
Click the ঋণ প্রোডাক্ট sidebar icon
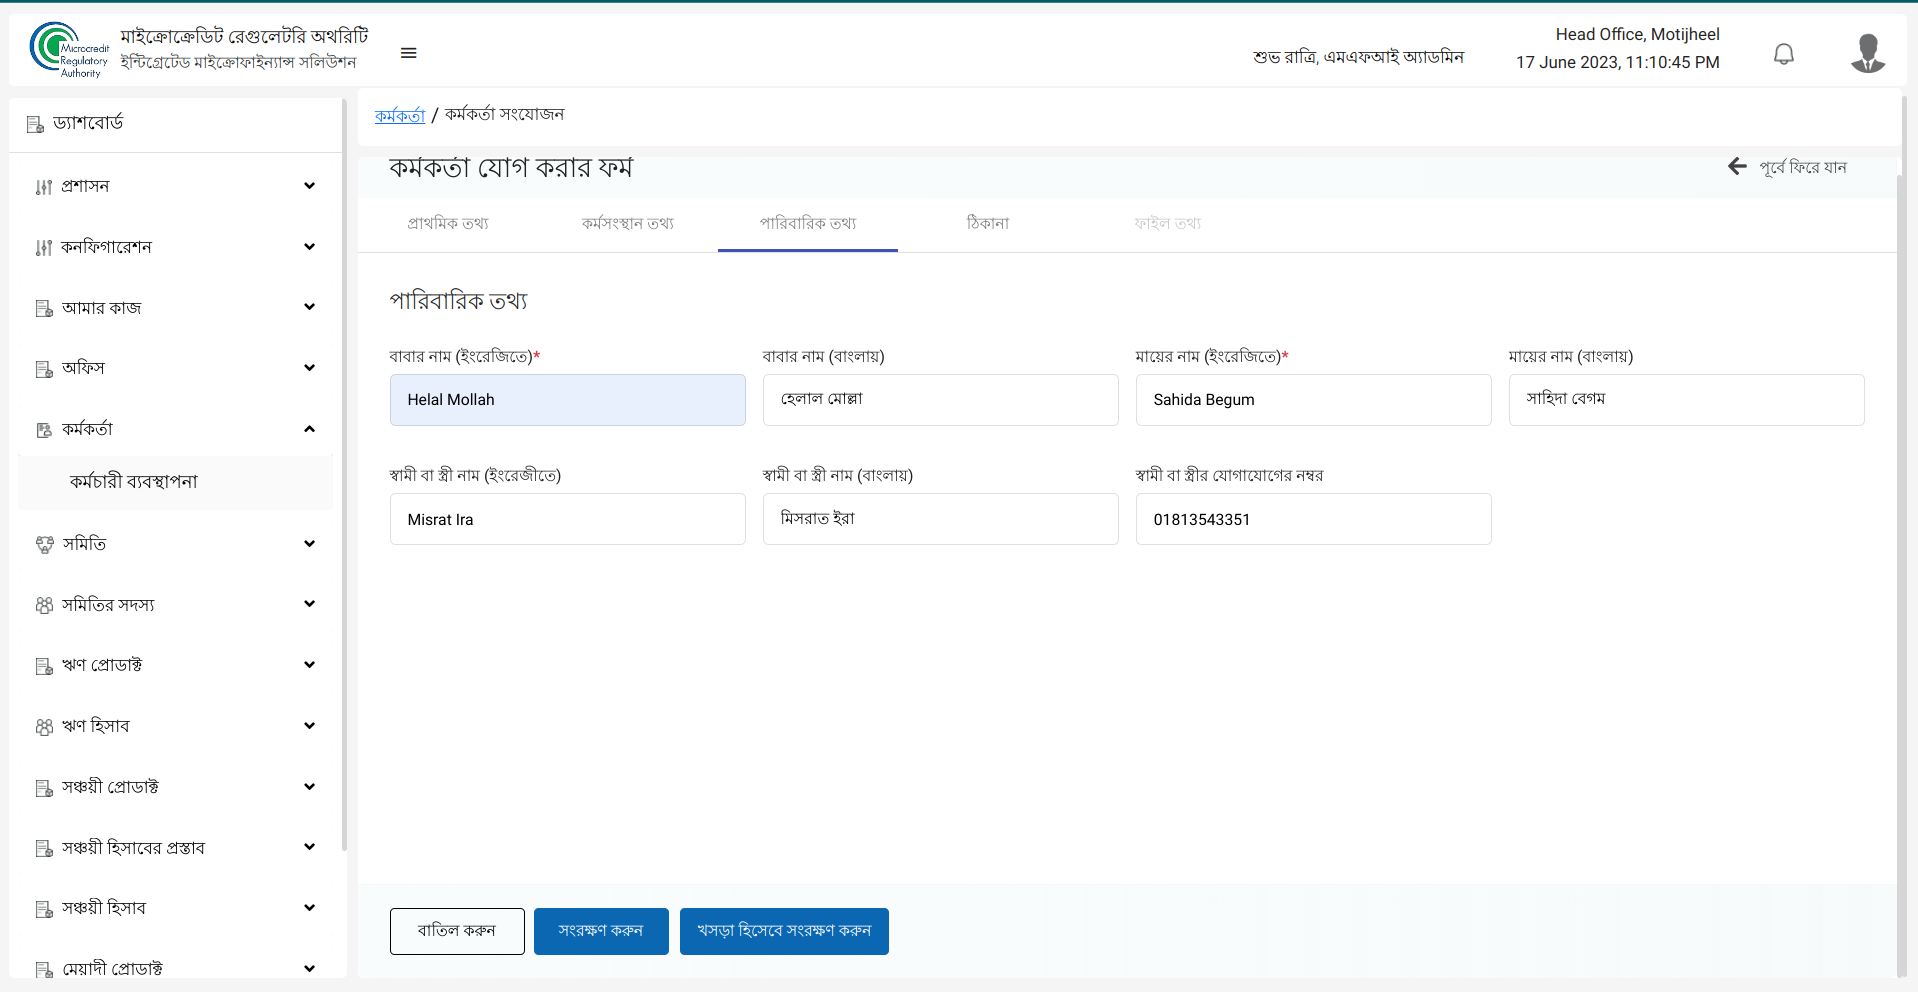(44, 666)
